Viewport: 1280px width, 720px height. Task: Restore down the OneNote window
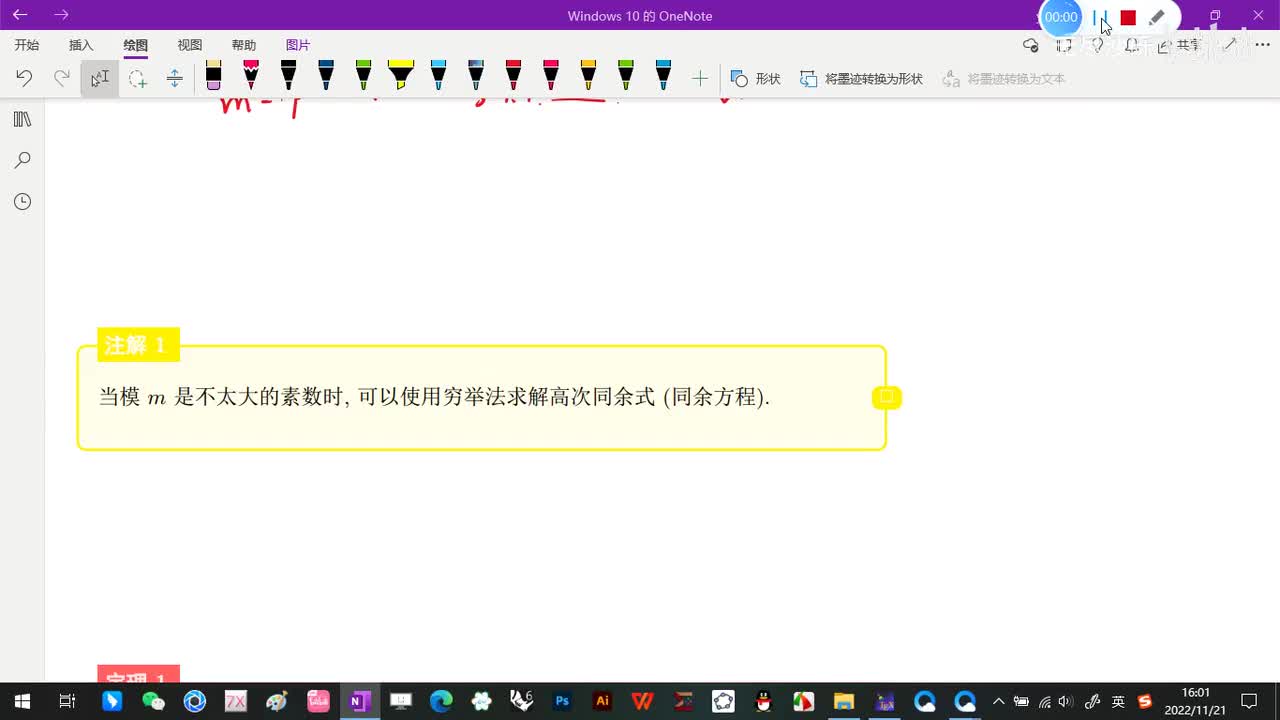point(1215,15)
